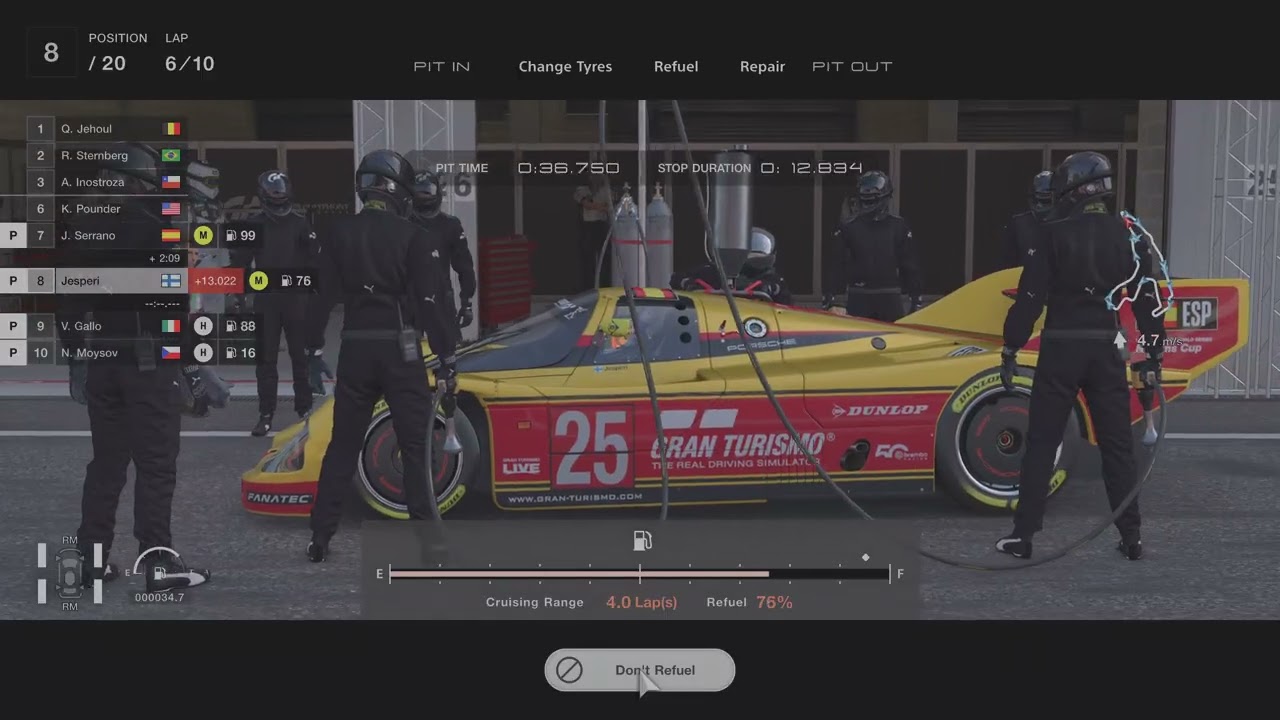Click Jesperi's fuel level 76 icon

click(286, 281)
